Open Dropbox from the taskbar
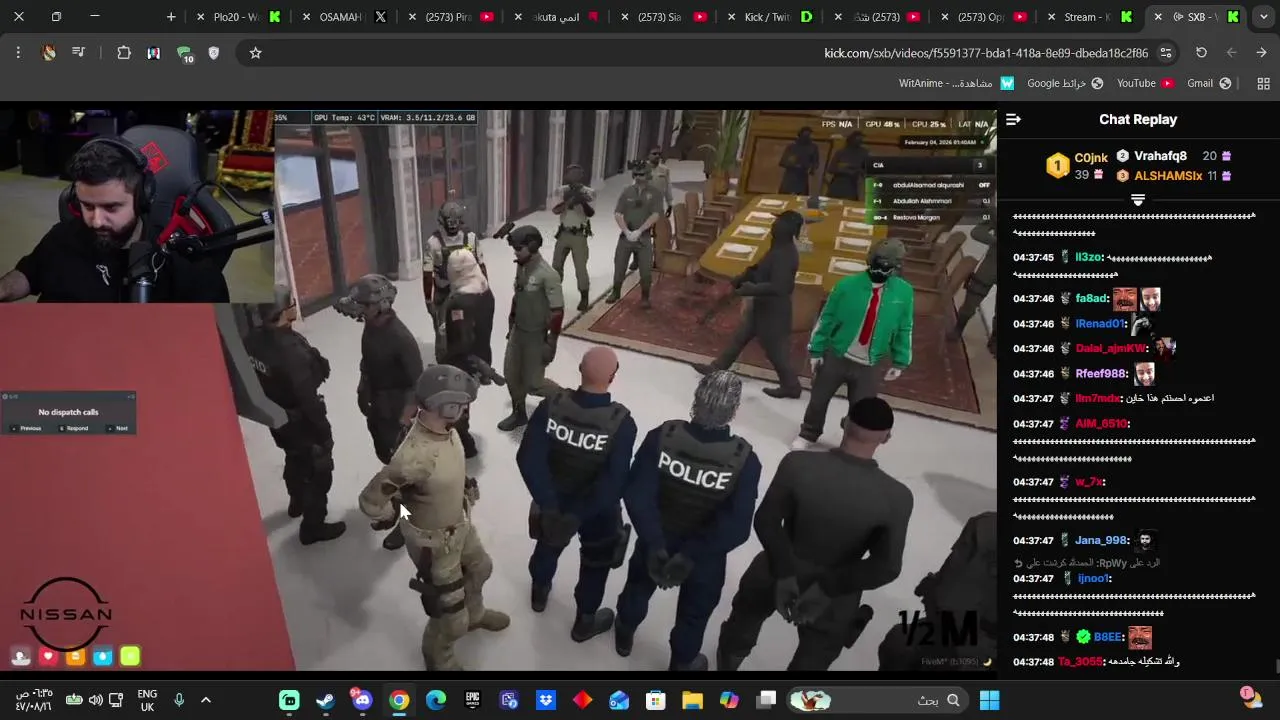The height and width of the screenshot is (720, 1280). (x=546, y=700)
